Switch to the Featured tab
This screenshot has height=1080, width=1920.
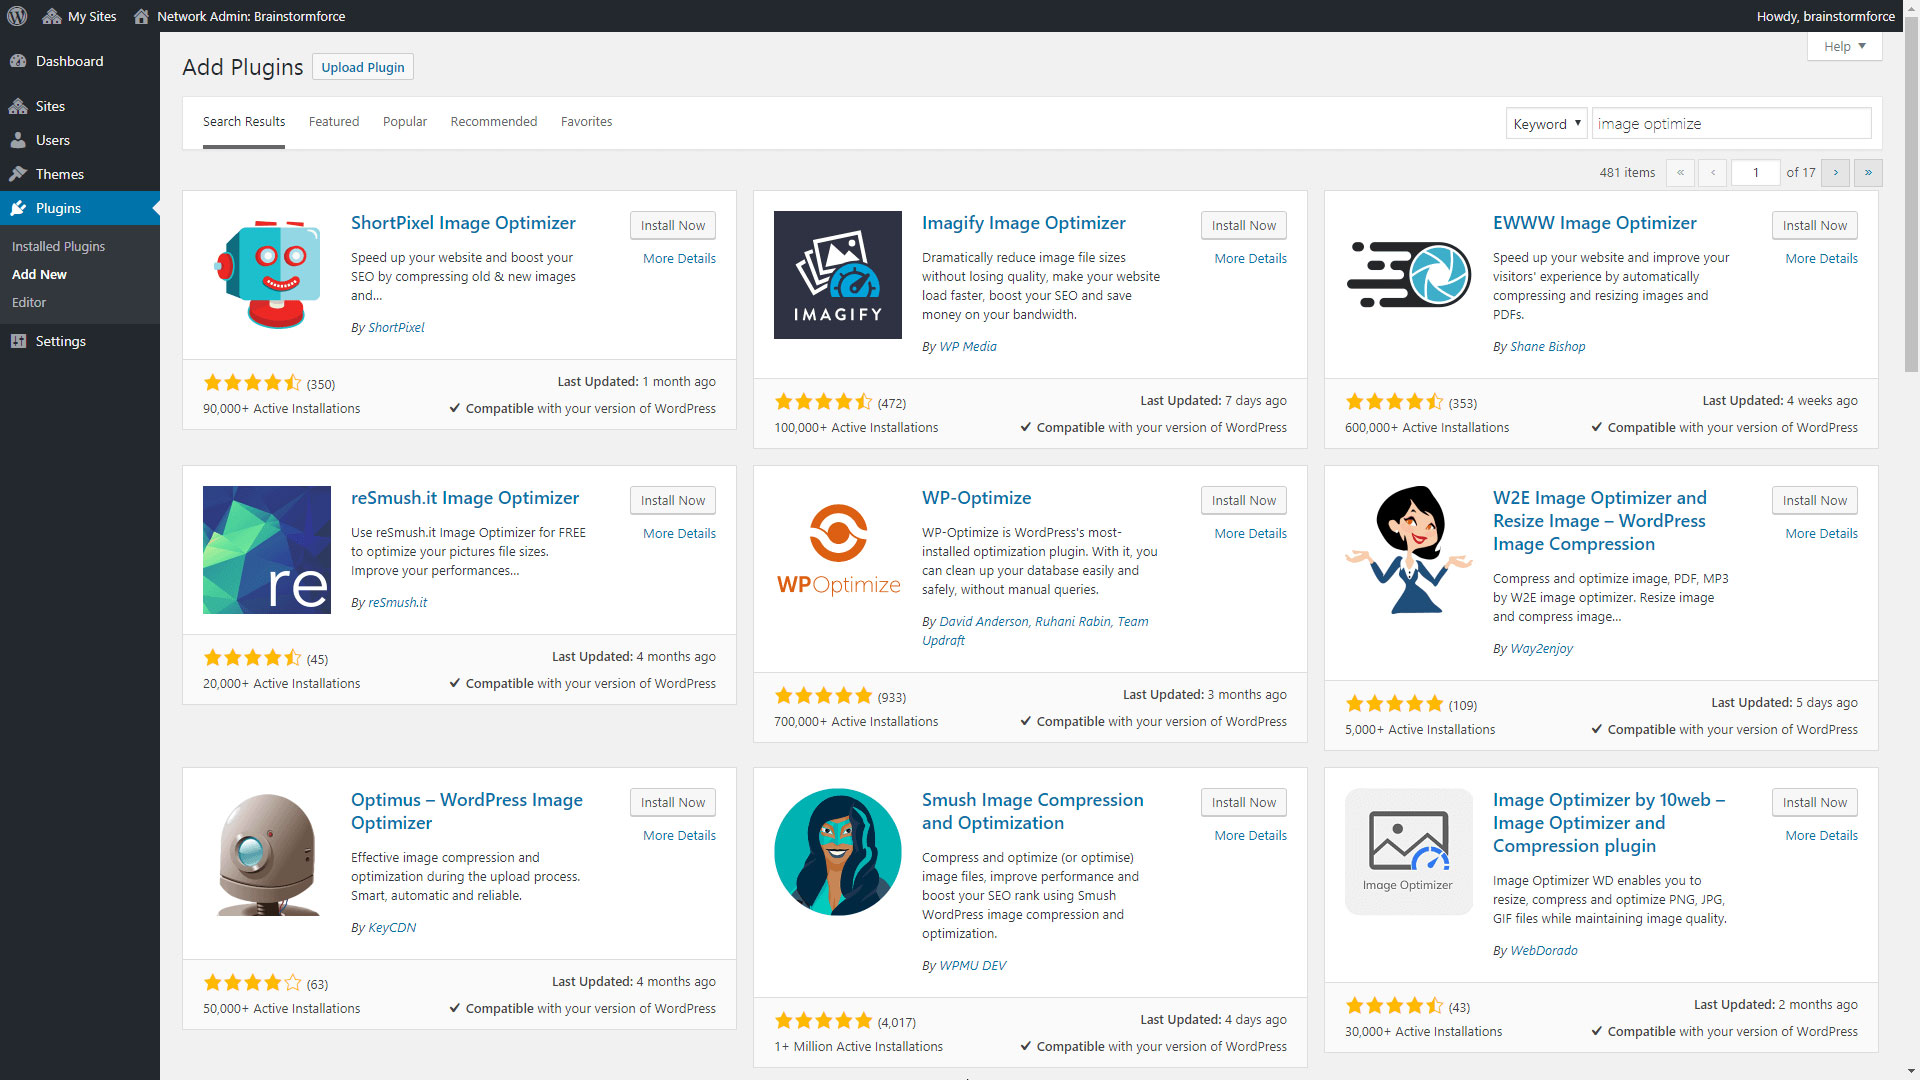coord(333,121)
